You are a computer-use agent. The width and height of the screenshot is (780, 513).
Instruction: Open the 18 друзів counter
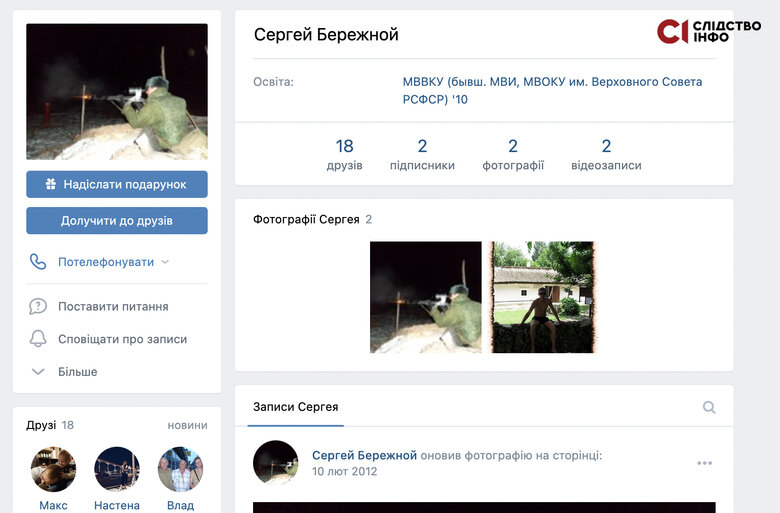[344, 154]
